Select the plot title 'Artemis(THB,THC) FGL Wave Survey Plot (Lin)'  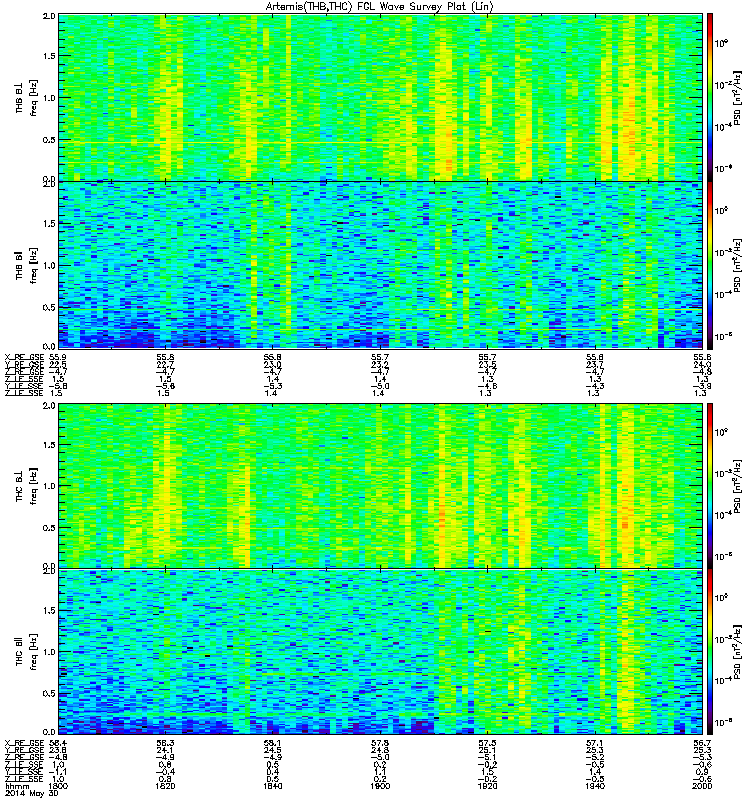[380, 7]
